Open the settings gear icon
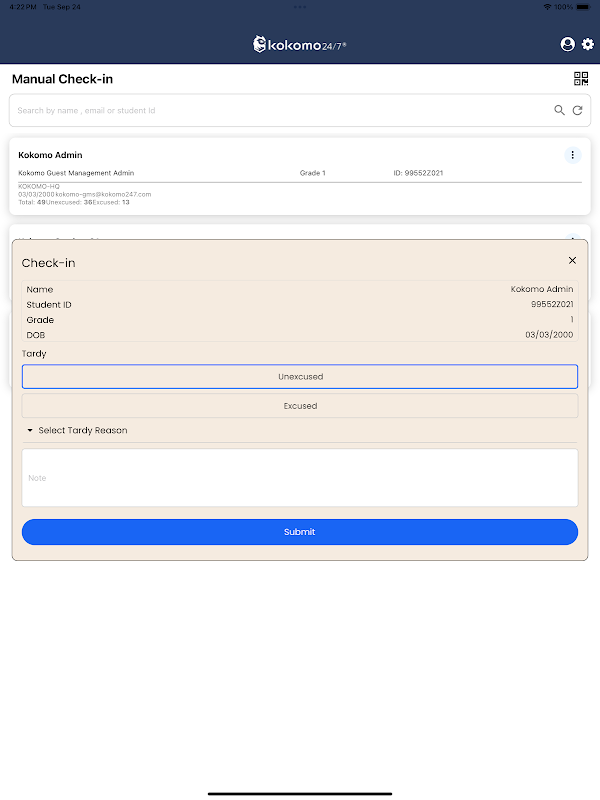600x800 pixels. [588, 44]
